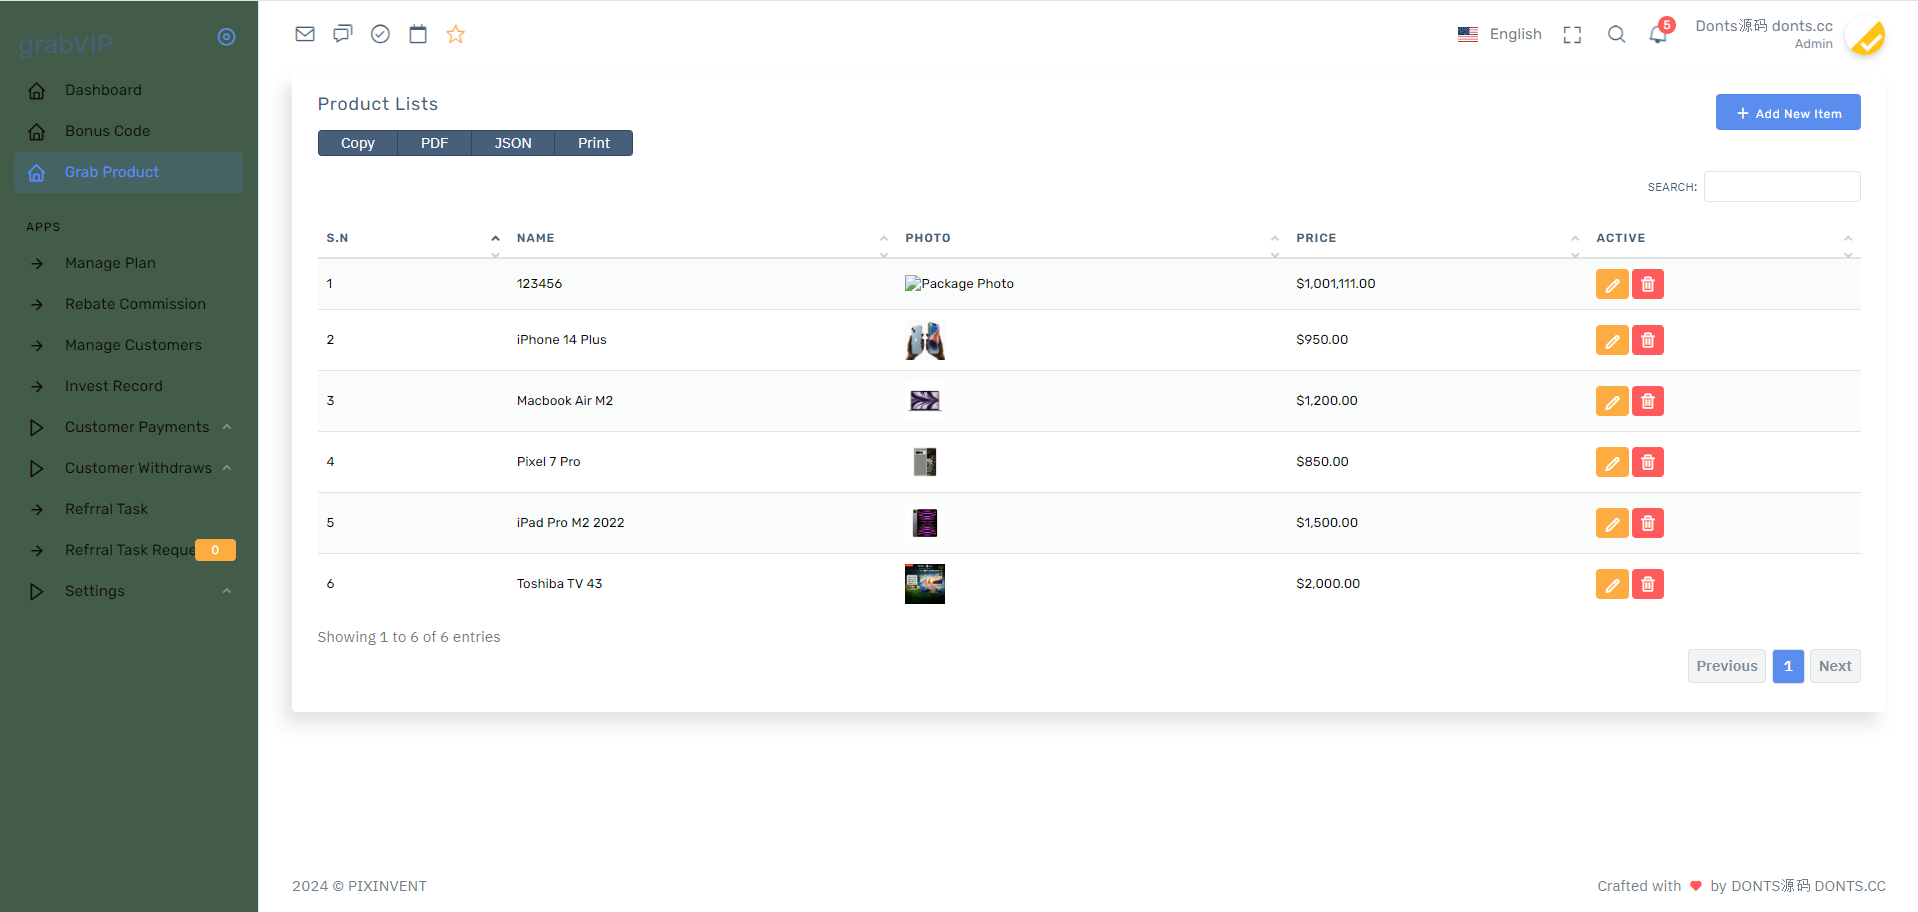The width and height of the screenshot is (1918, 912).
Task: Toggle the sidebar collapse radio icon
Action: click(227, 37)
